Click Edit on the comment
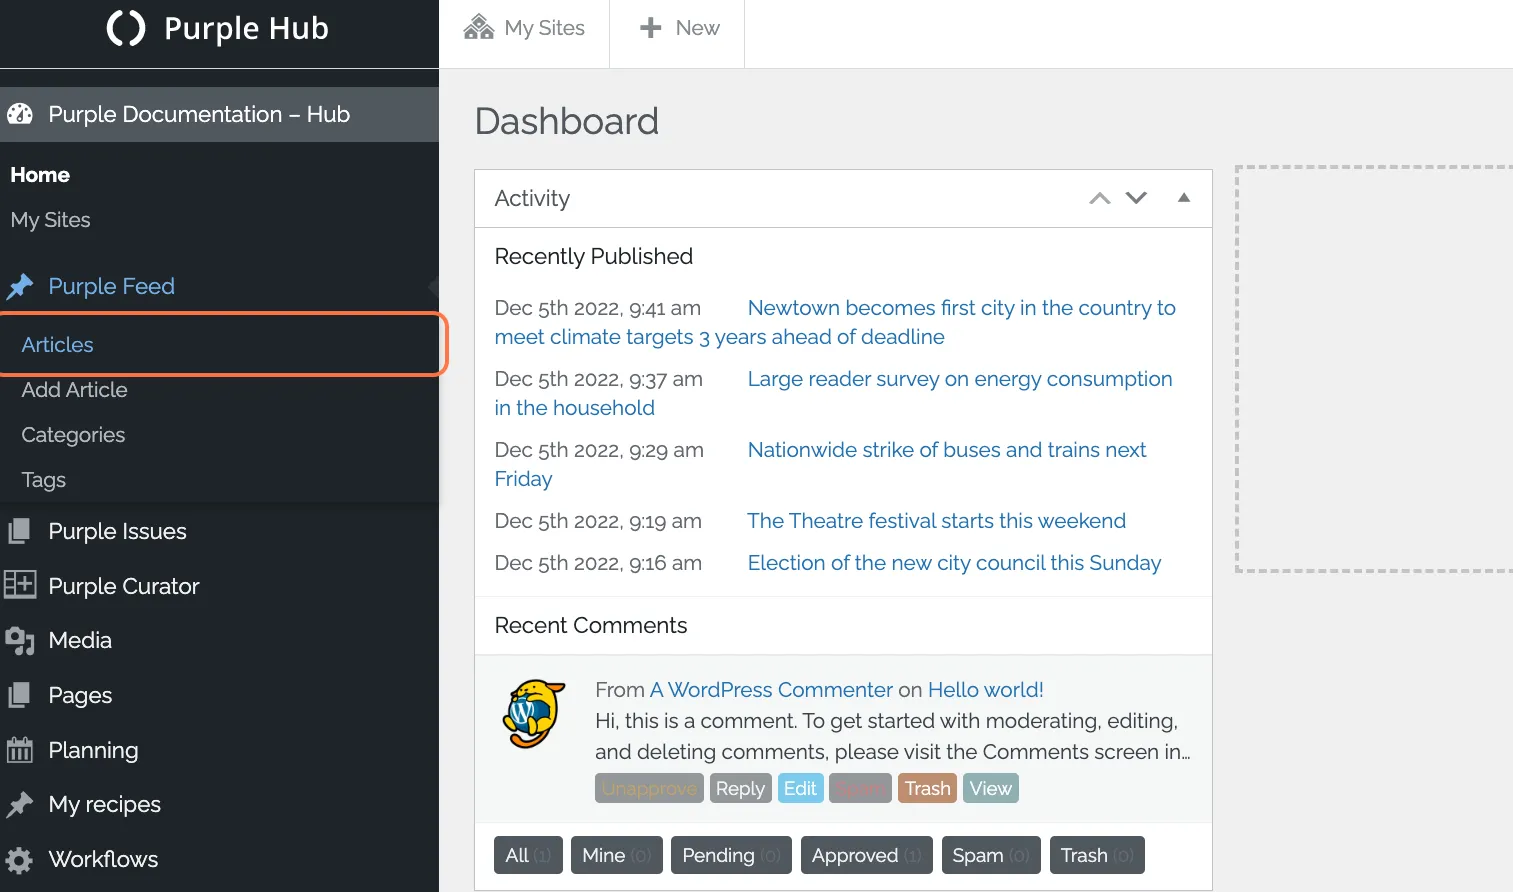 [800, 788]
